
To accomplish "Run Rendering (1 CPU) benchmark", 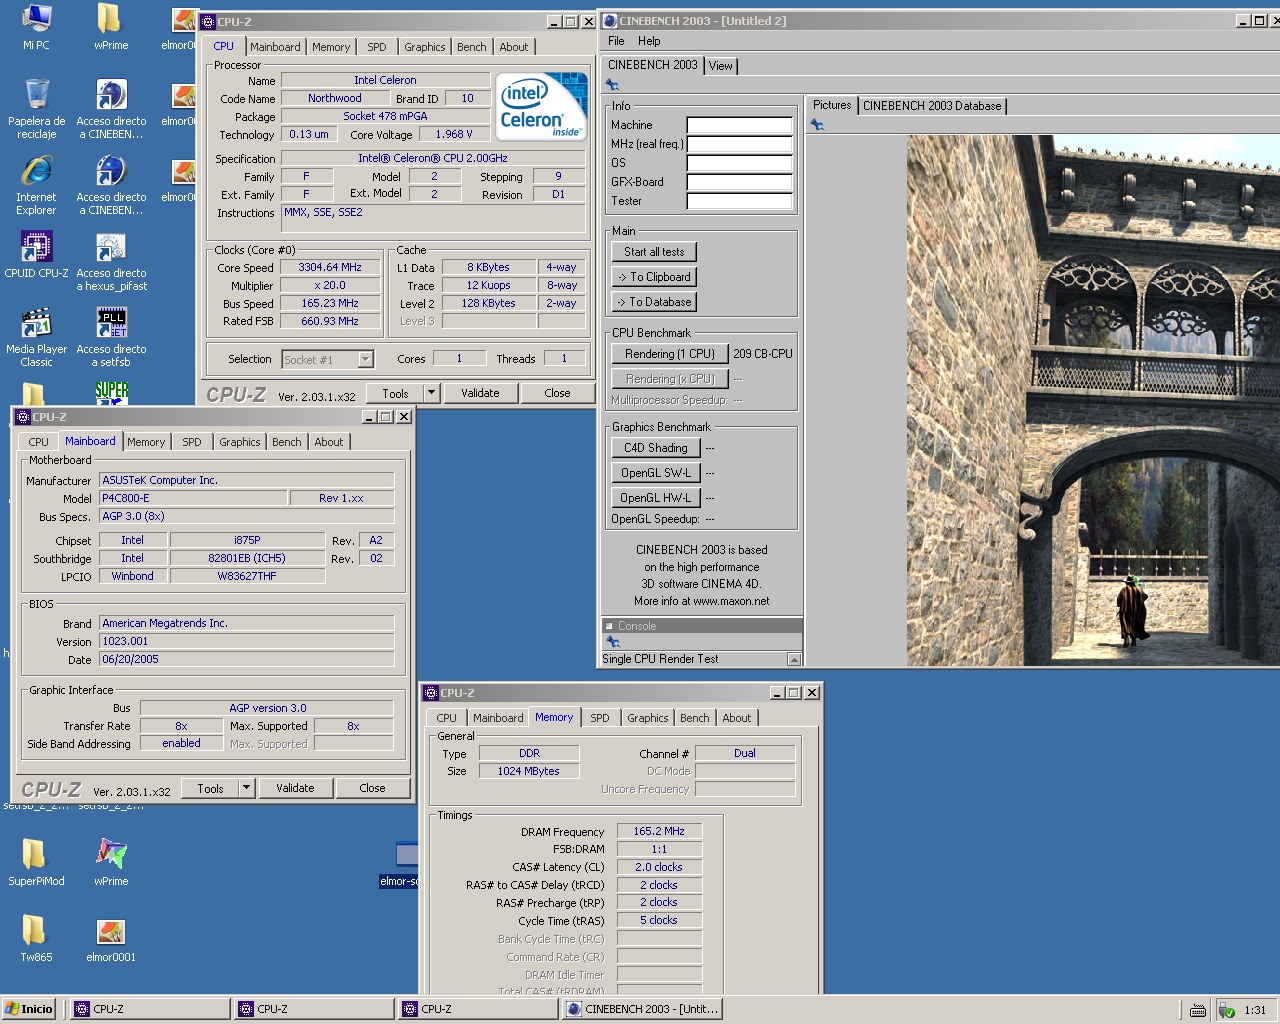I will [669, 354].
